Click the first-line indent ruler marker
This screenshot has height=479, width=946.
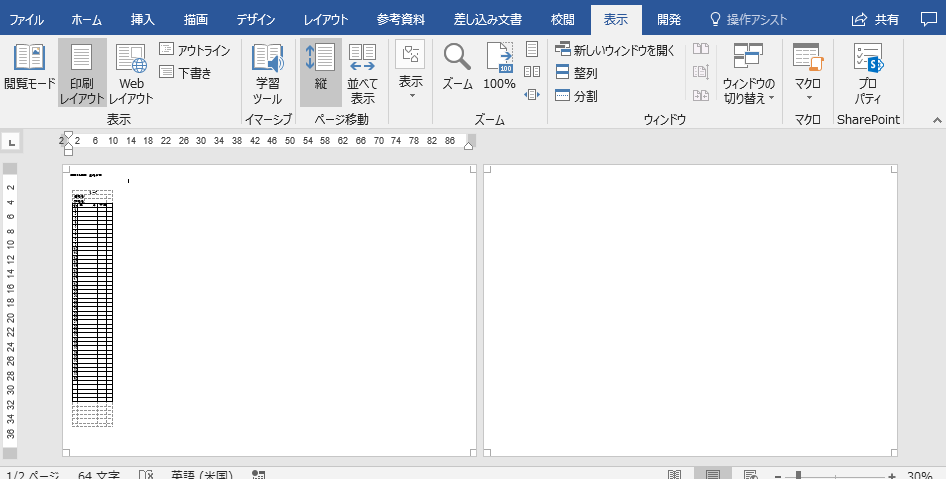coord(68,136)
